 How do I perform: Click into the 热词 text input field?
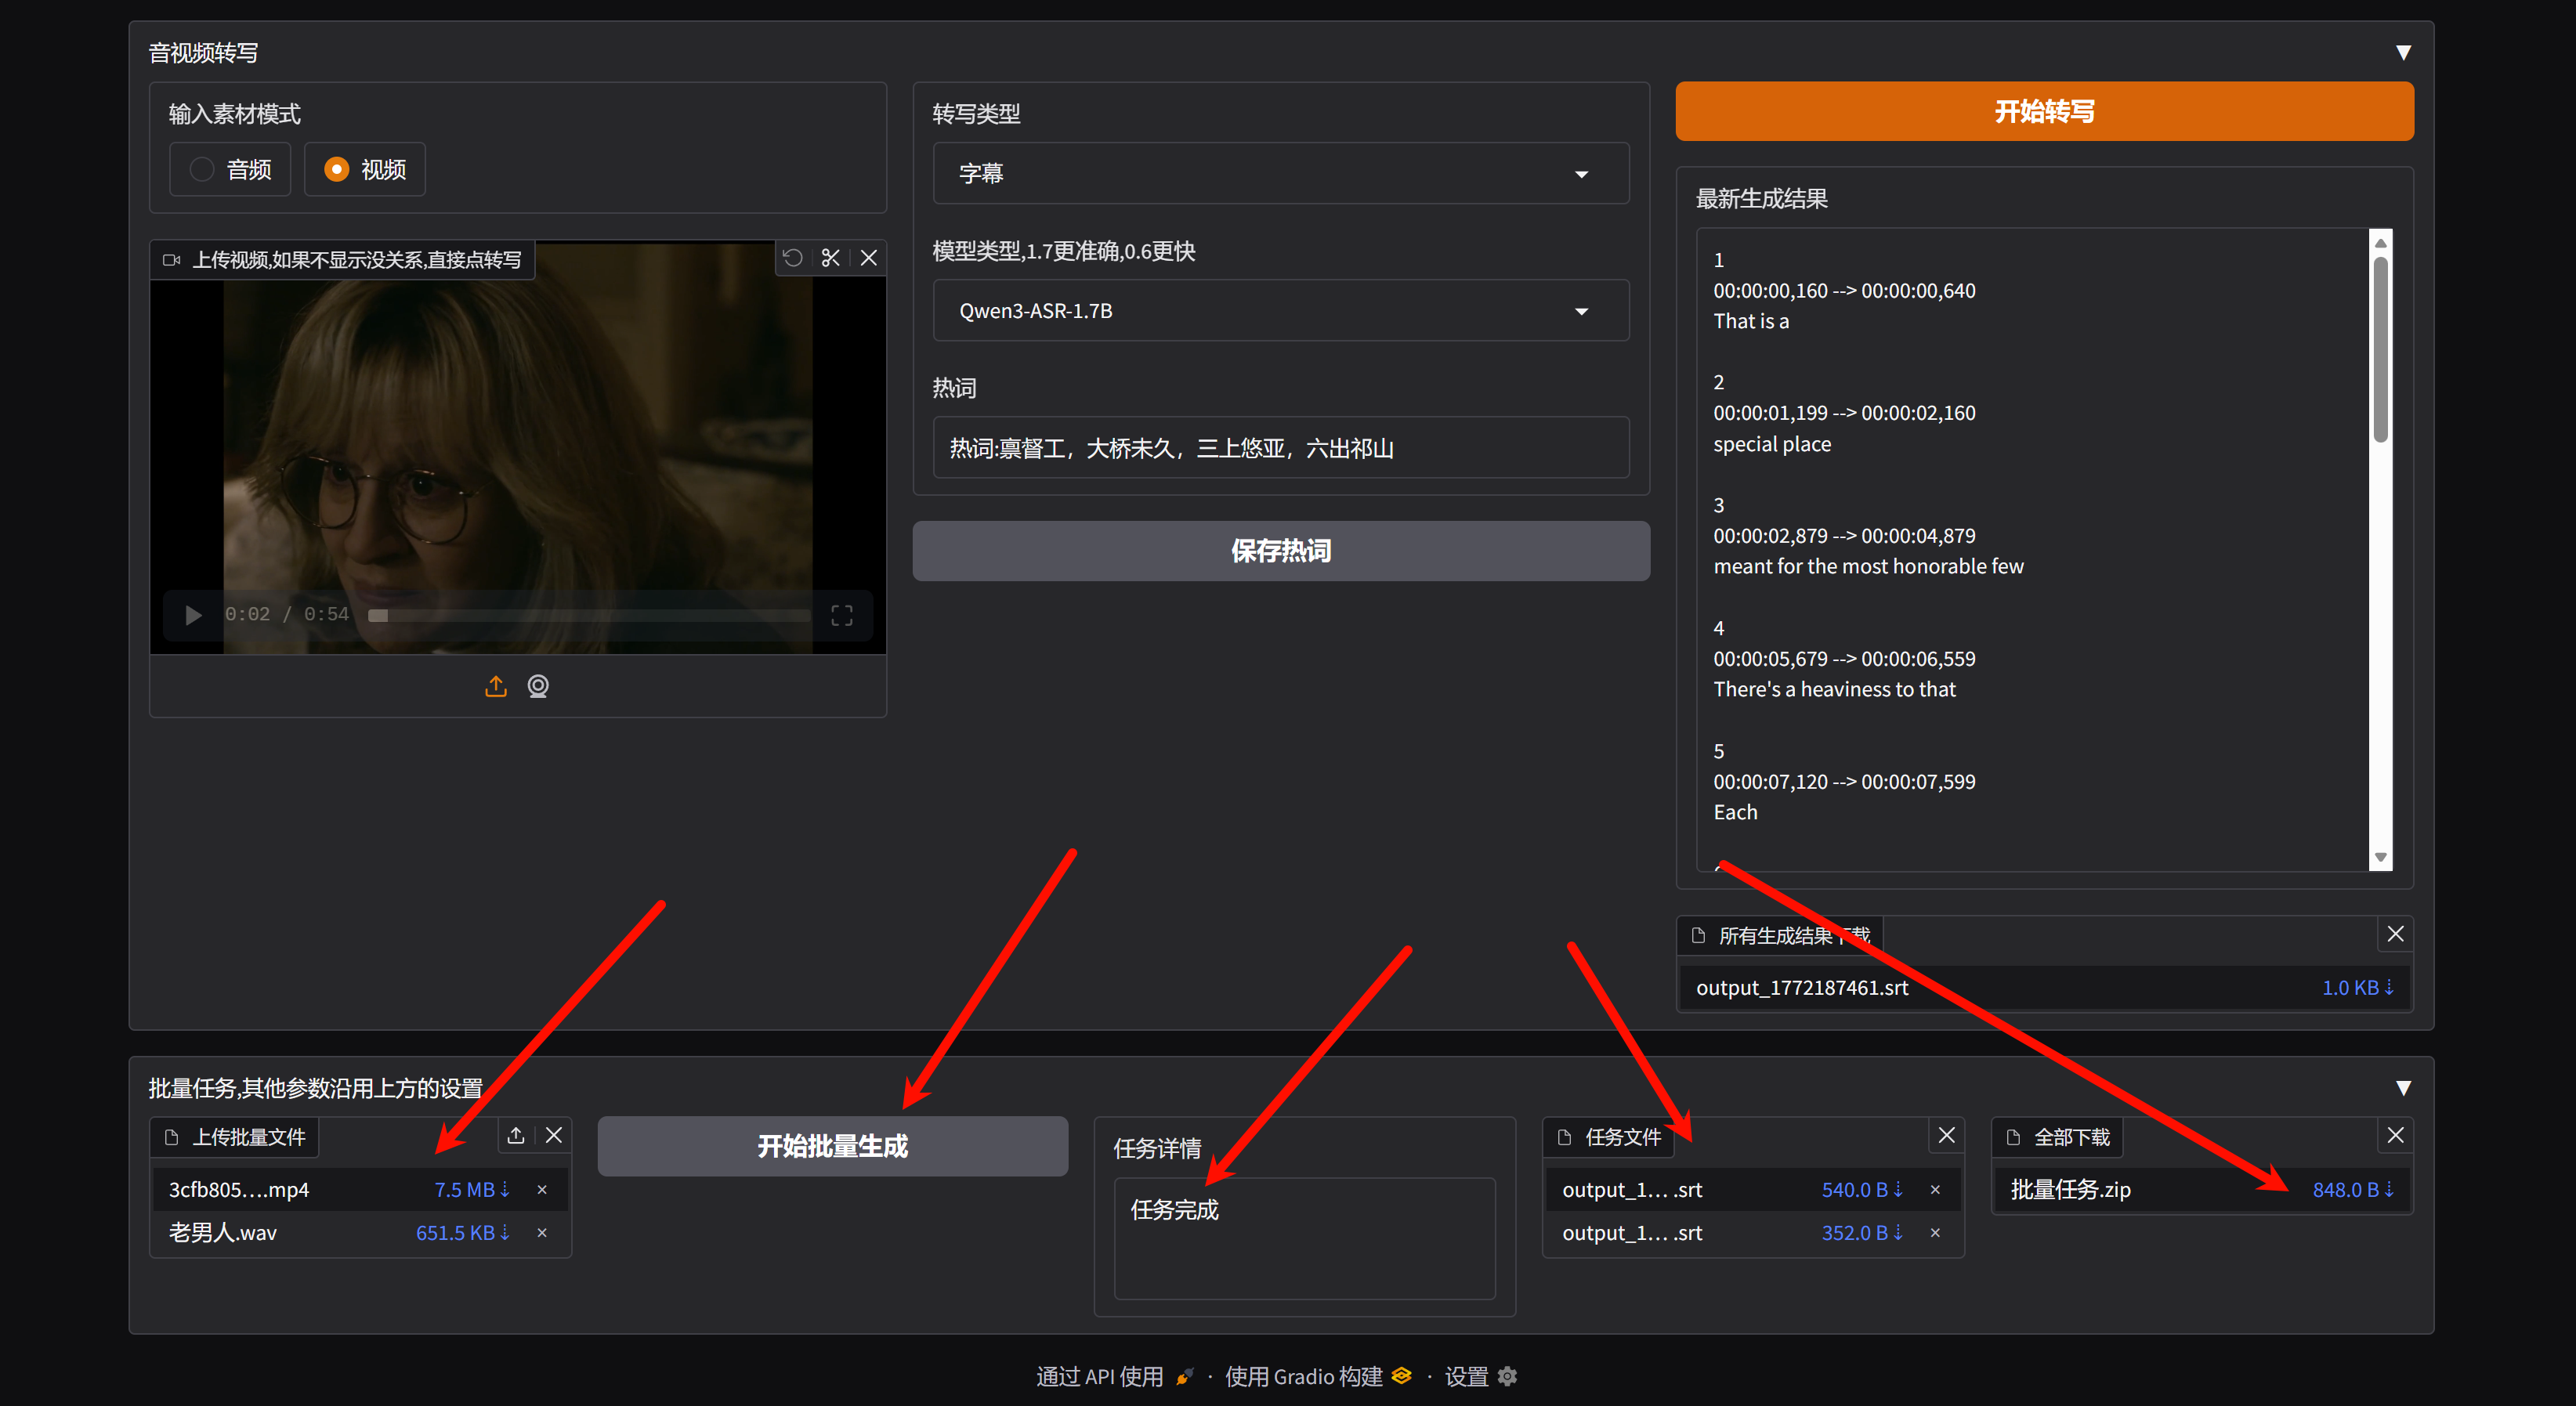1280,448
